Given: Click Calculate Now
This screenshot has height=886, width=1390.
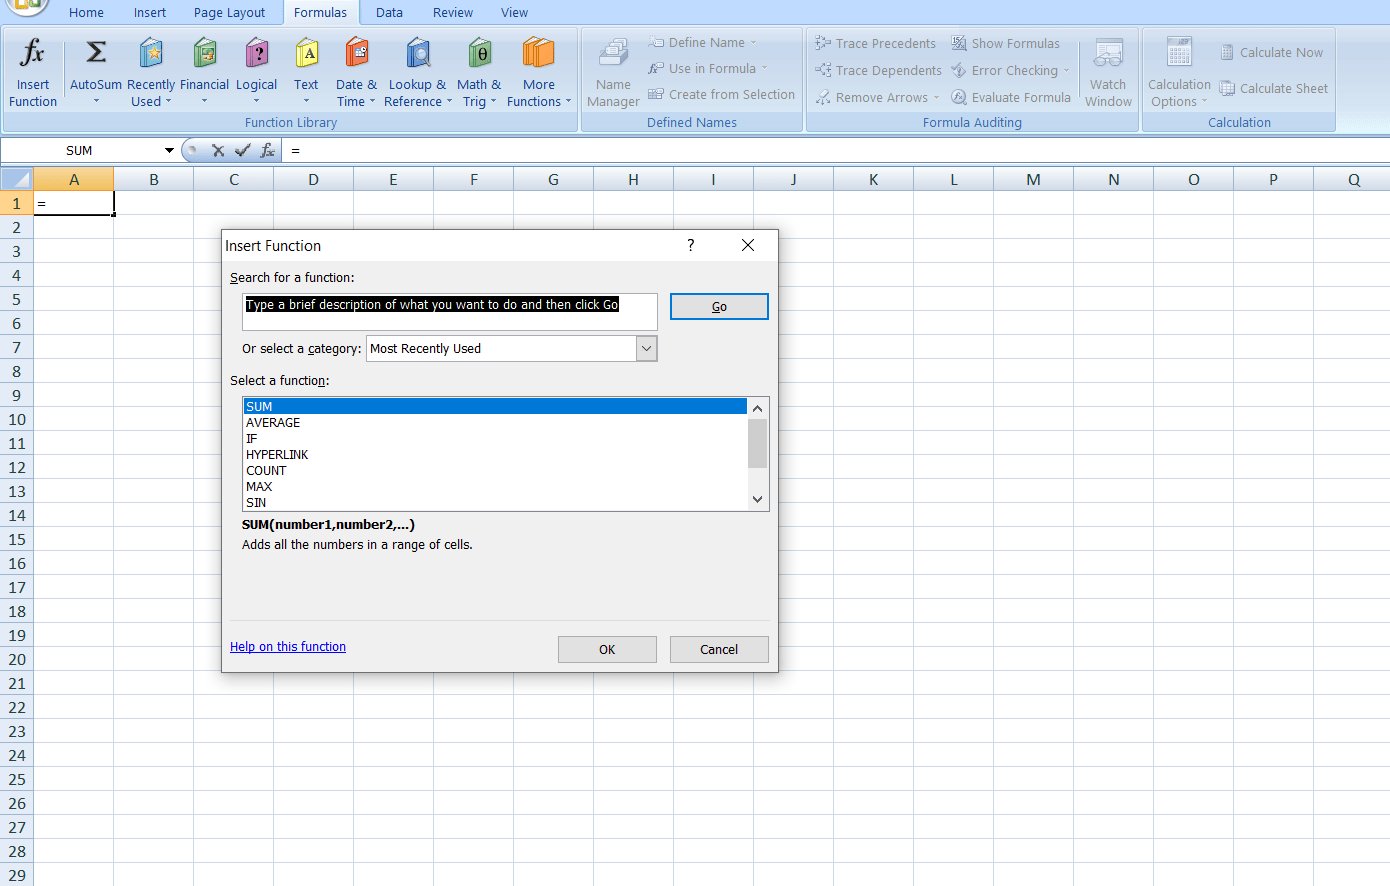Looking at the screenshot, I should click(x=1271, y=52).
